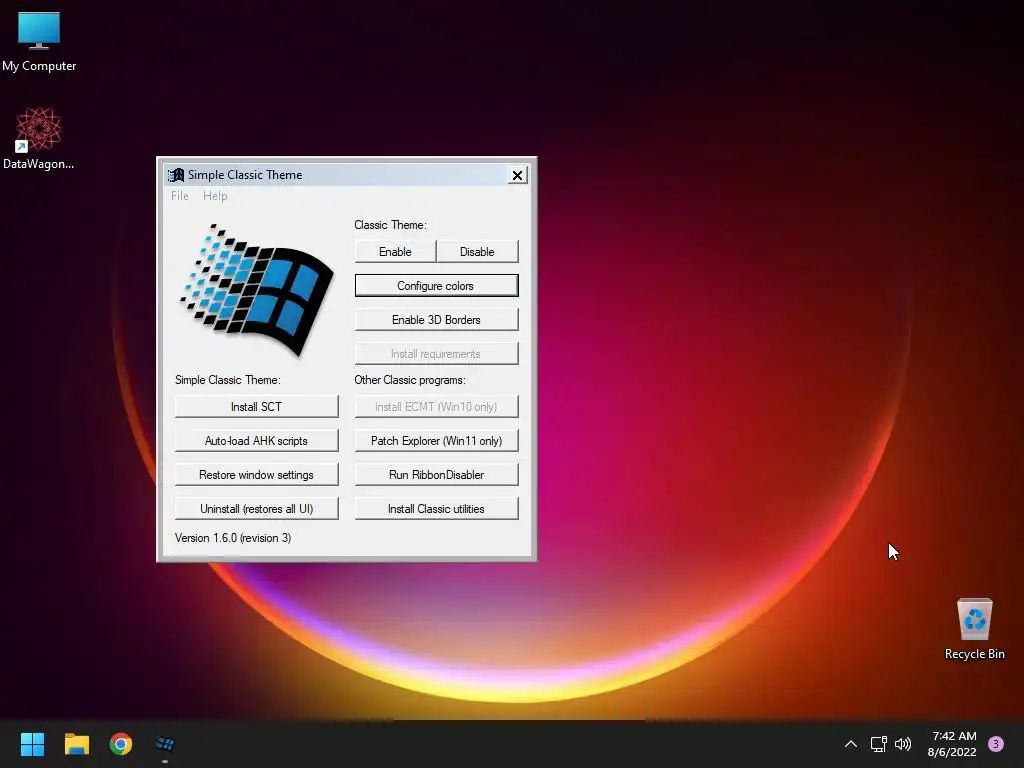Click the Simple Classic Theme title icon

pyautogui.click(x=176, y=175)
